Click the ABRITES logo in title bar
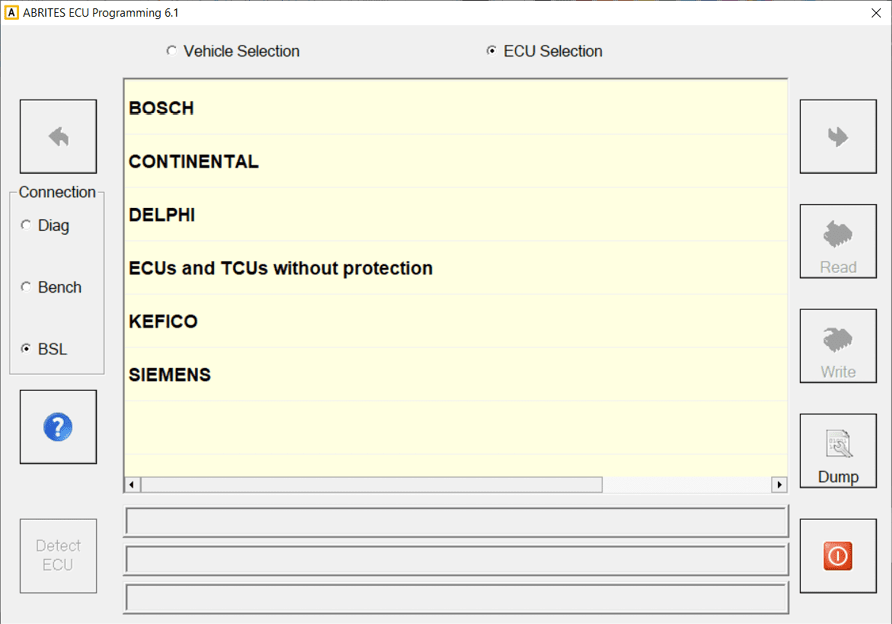Image resolution: width=892 pixels, height=624 pixels. pyautogui.click(x=12, y=13)
